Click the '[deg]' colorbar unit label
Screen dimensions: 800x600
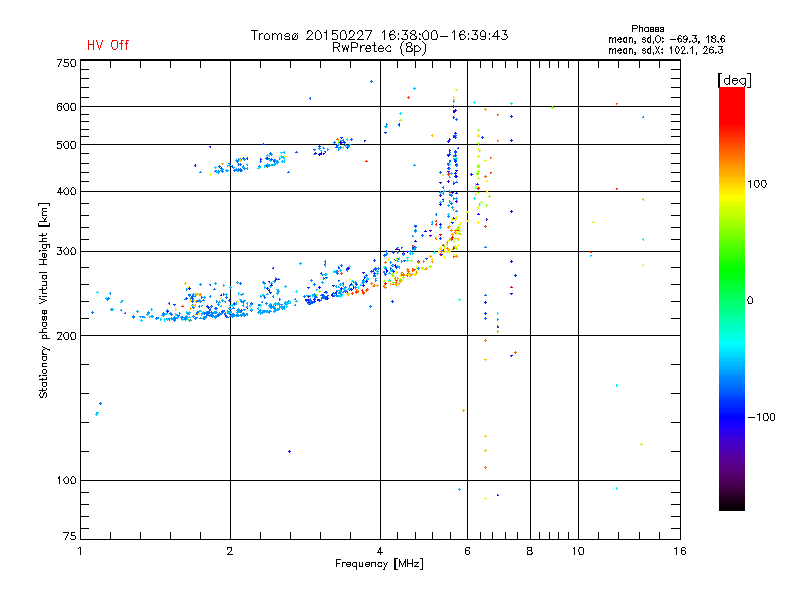click(x=734, y=80)
